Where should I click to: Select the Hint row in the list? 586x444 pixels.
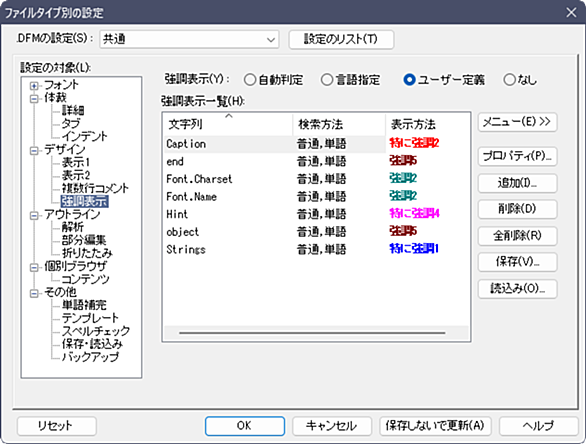(x=316, y=214)
